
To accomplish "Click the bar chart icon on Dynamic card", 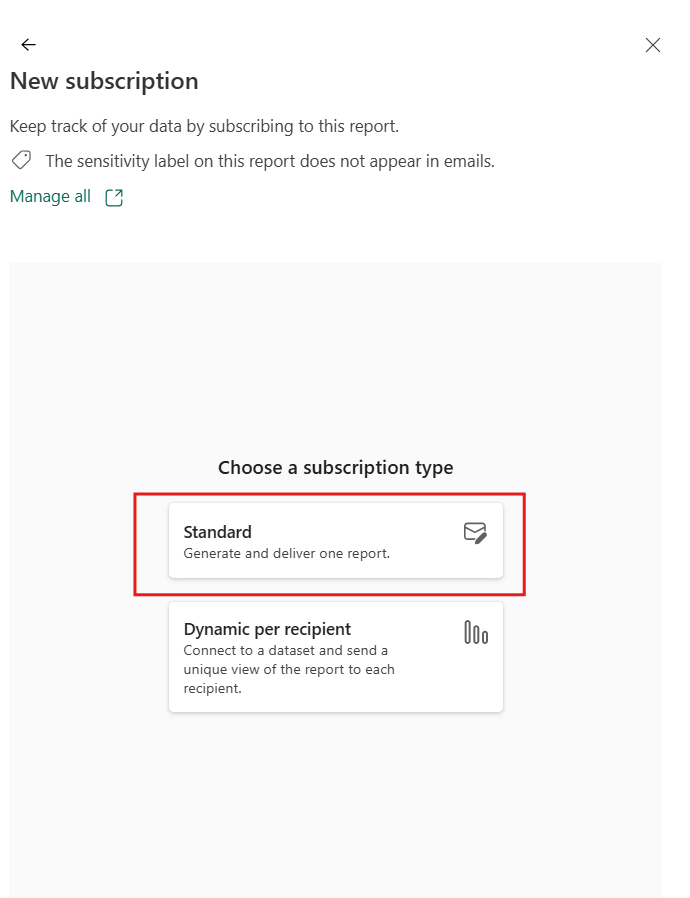I will click(x=476, y=632).
